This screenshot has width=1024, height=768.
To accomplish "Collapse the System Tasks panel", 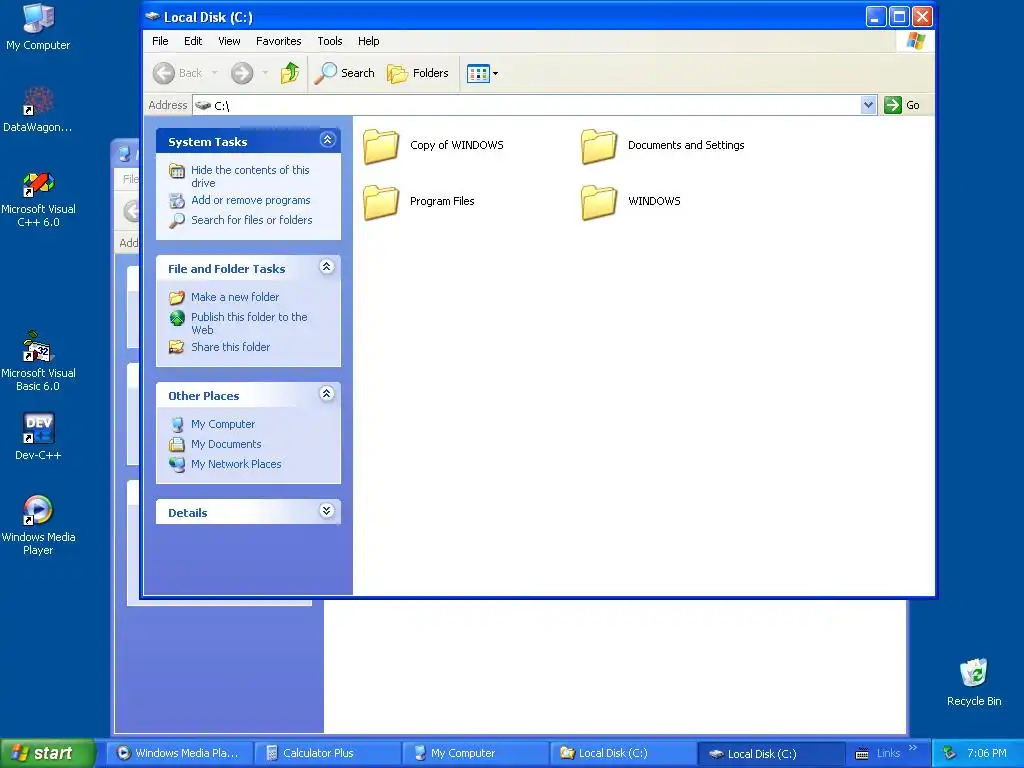I will pos(327,140).
